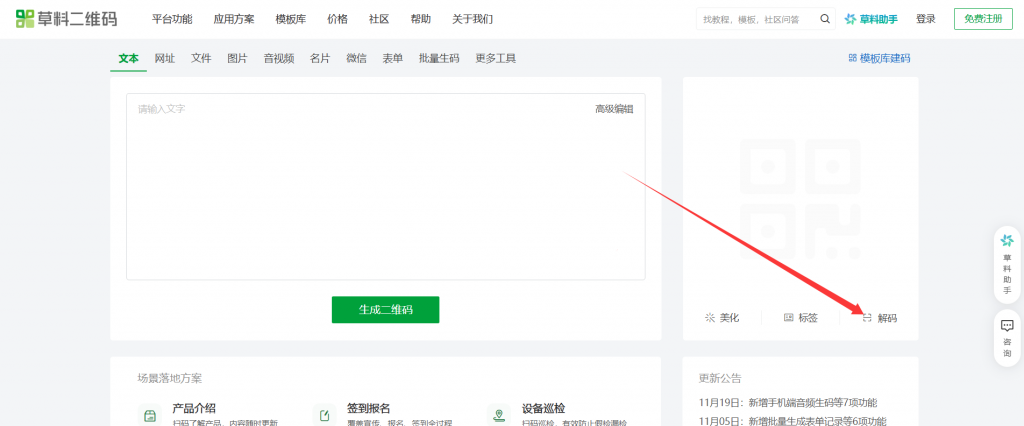The height and width of the screenshot is (426, 1024).
Task: Open 草料助手 in the top bar
Action: (x=871, y=19)
